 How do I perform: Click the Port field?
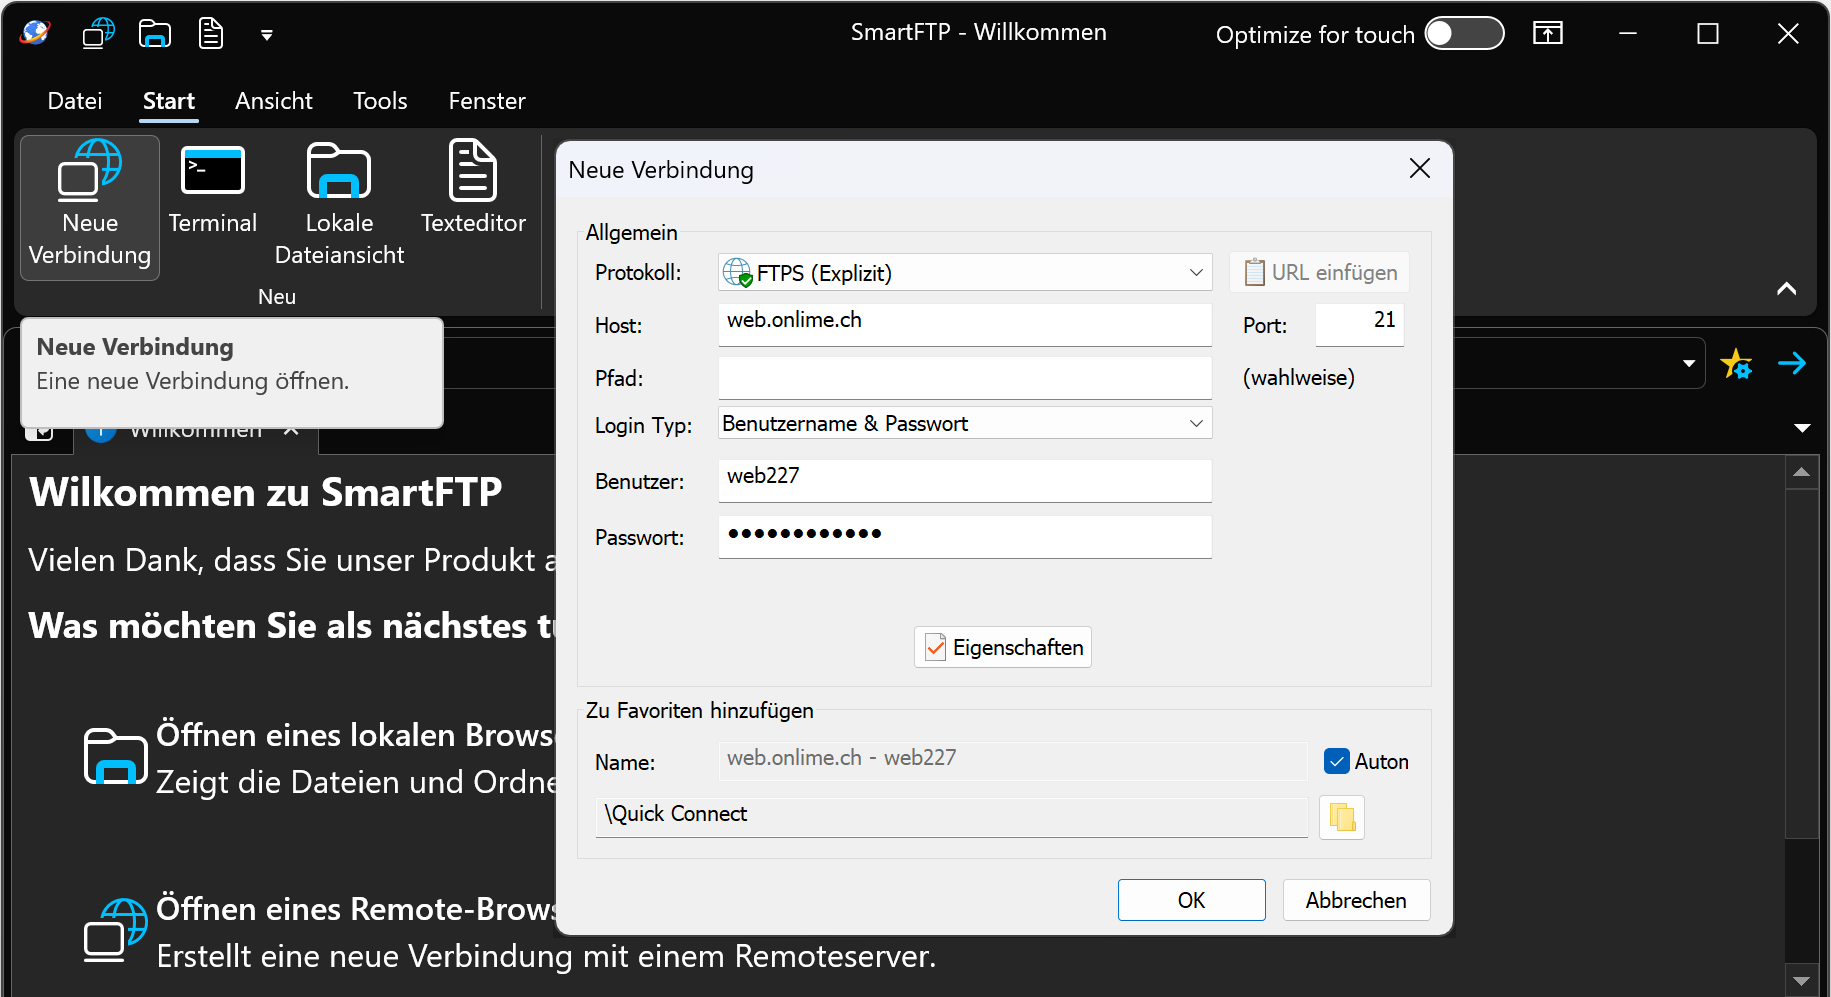(x=1360, y=324)
